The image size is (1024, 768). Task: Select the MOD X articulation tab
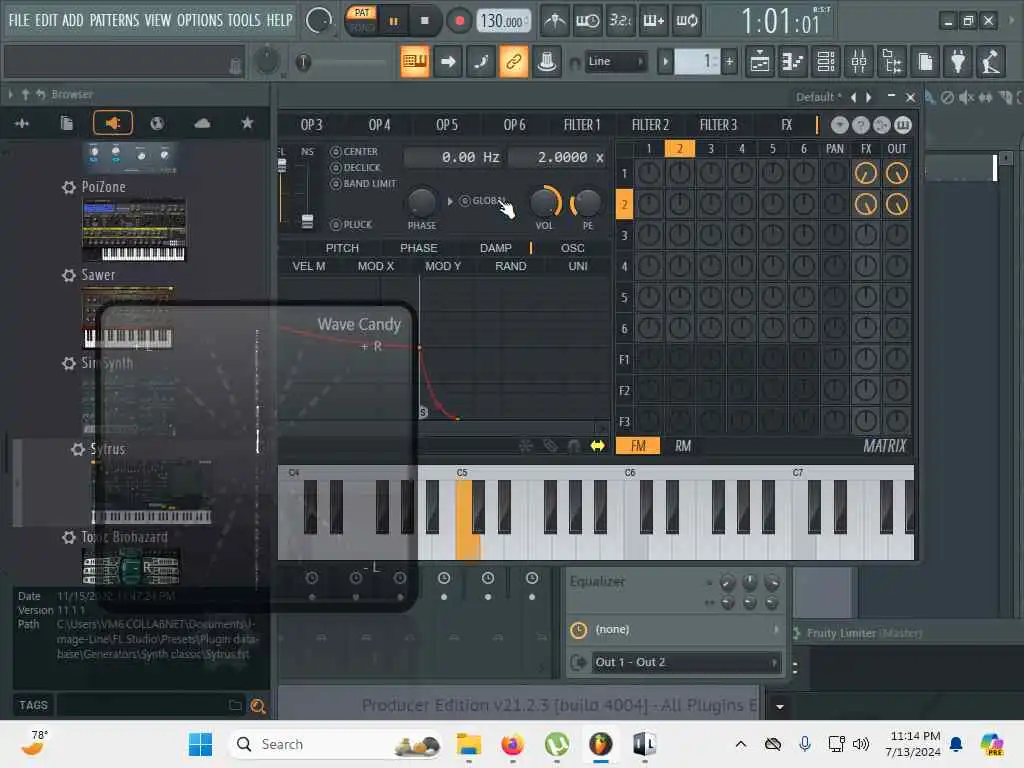coord(376,266)
